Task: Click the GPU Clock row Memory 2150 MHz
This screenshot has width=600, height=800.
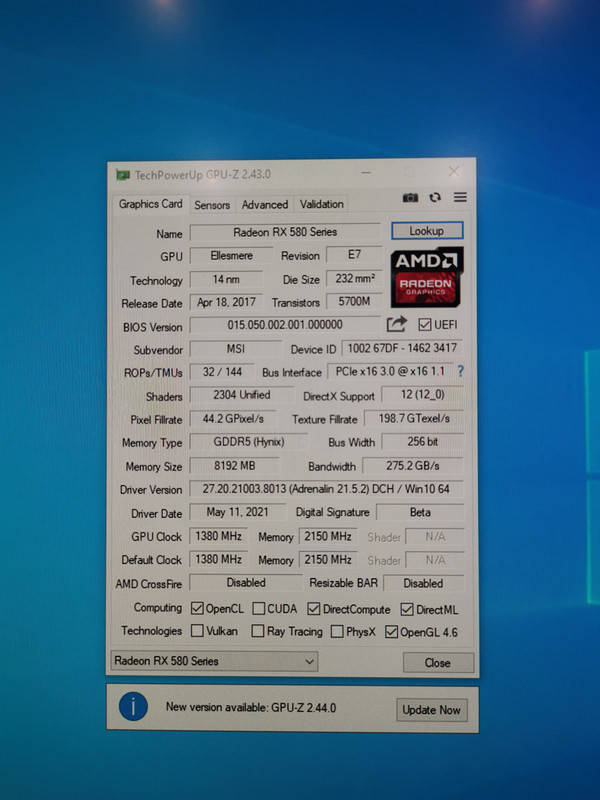Action: 328,536
